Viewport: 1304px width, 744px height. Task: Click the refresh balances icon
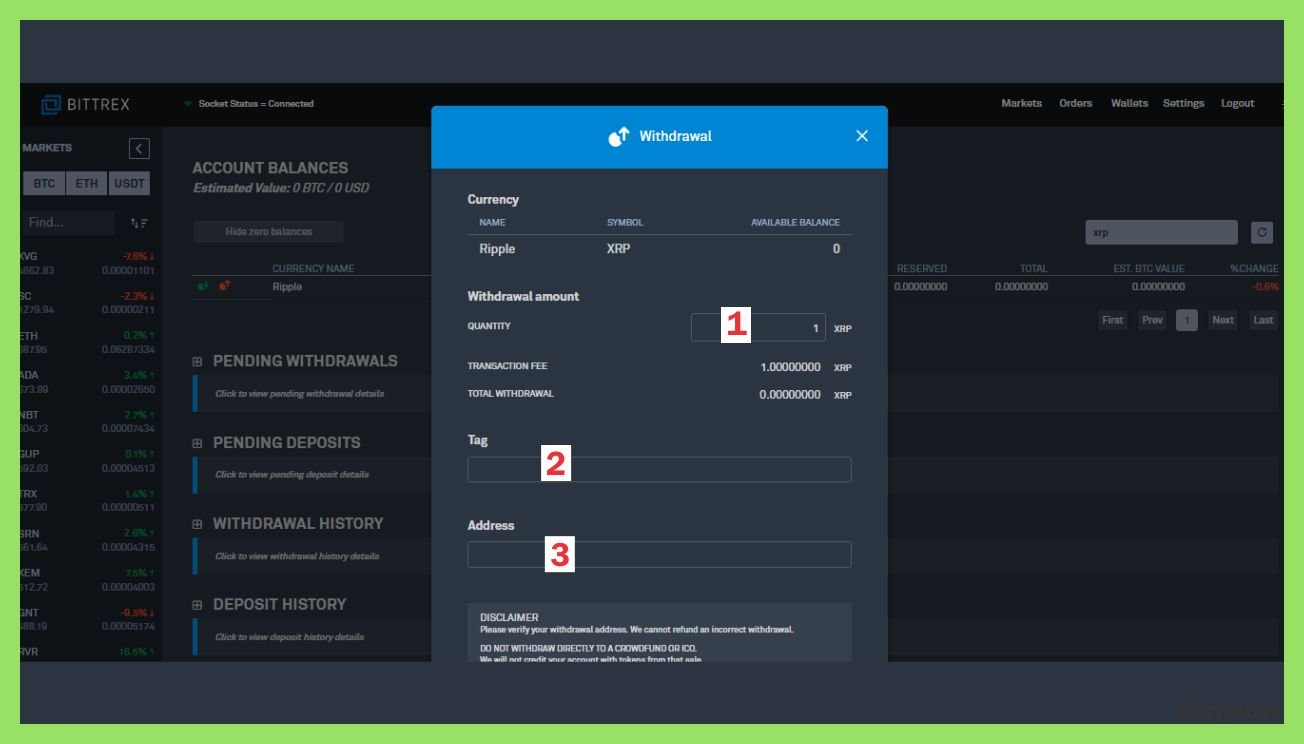click(x=1262, y=233)
